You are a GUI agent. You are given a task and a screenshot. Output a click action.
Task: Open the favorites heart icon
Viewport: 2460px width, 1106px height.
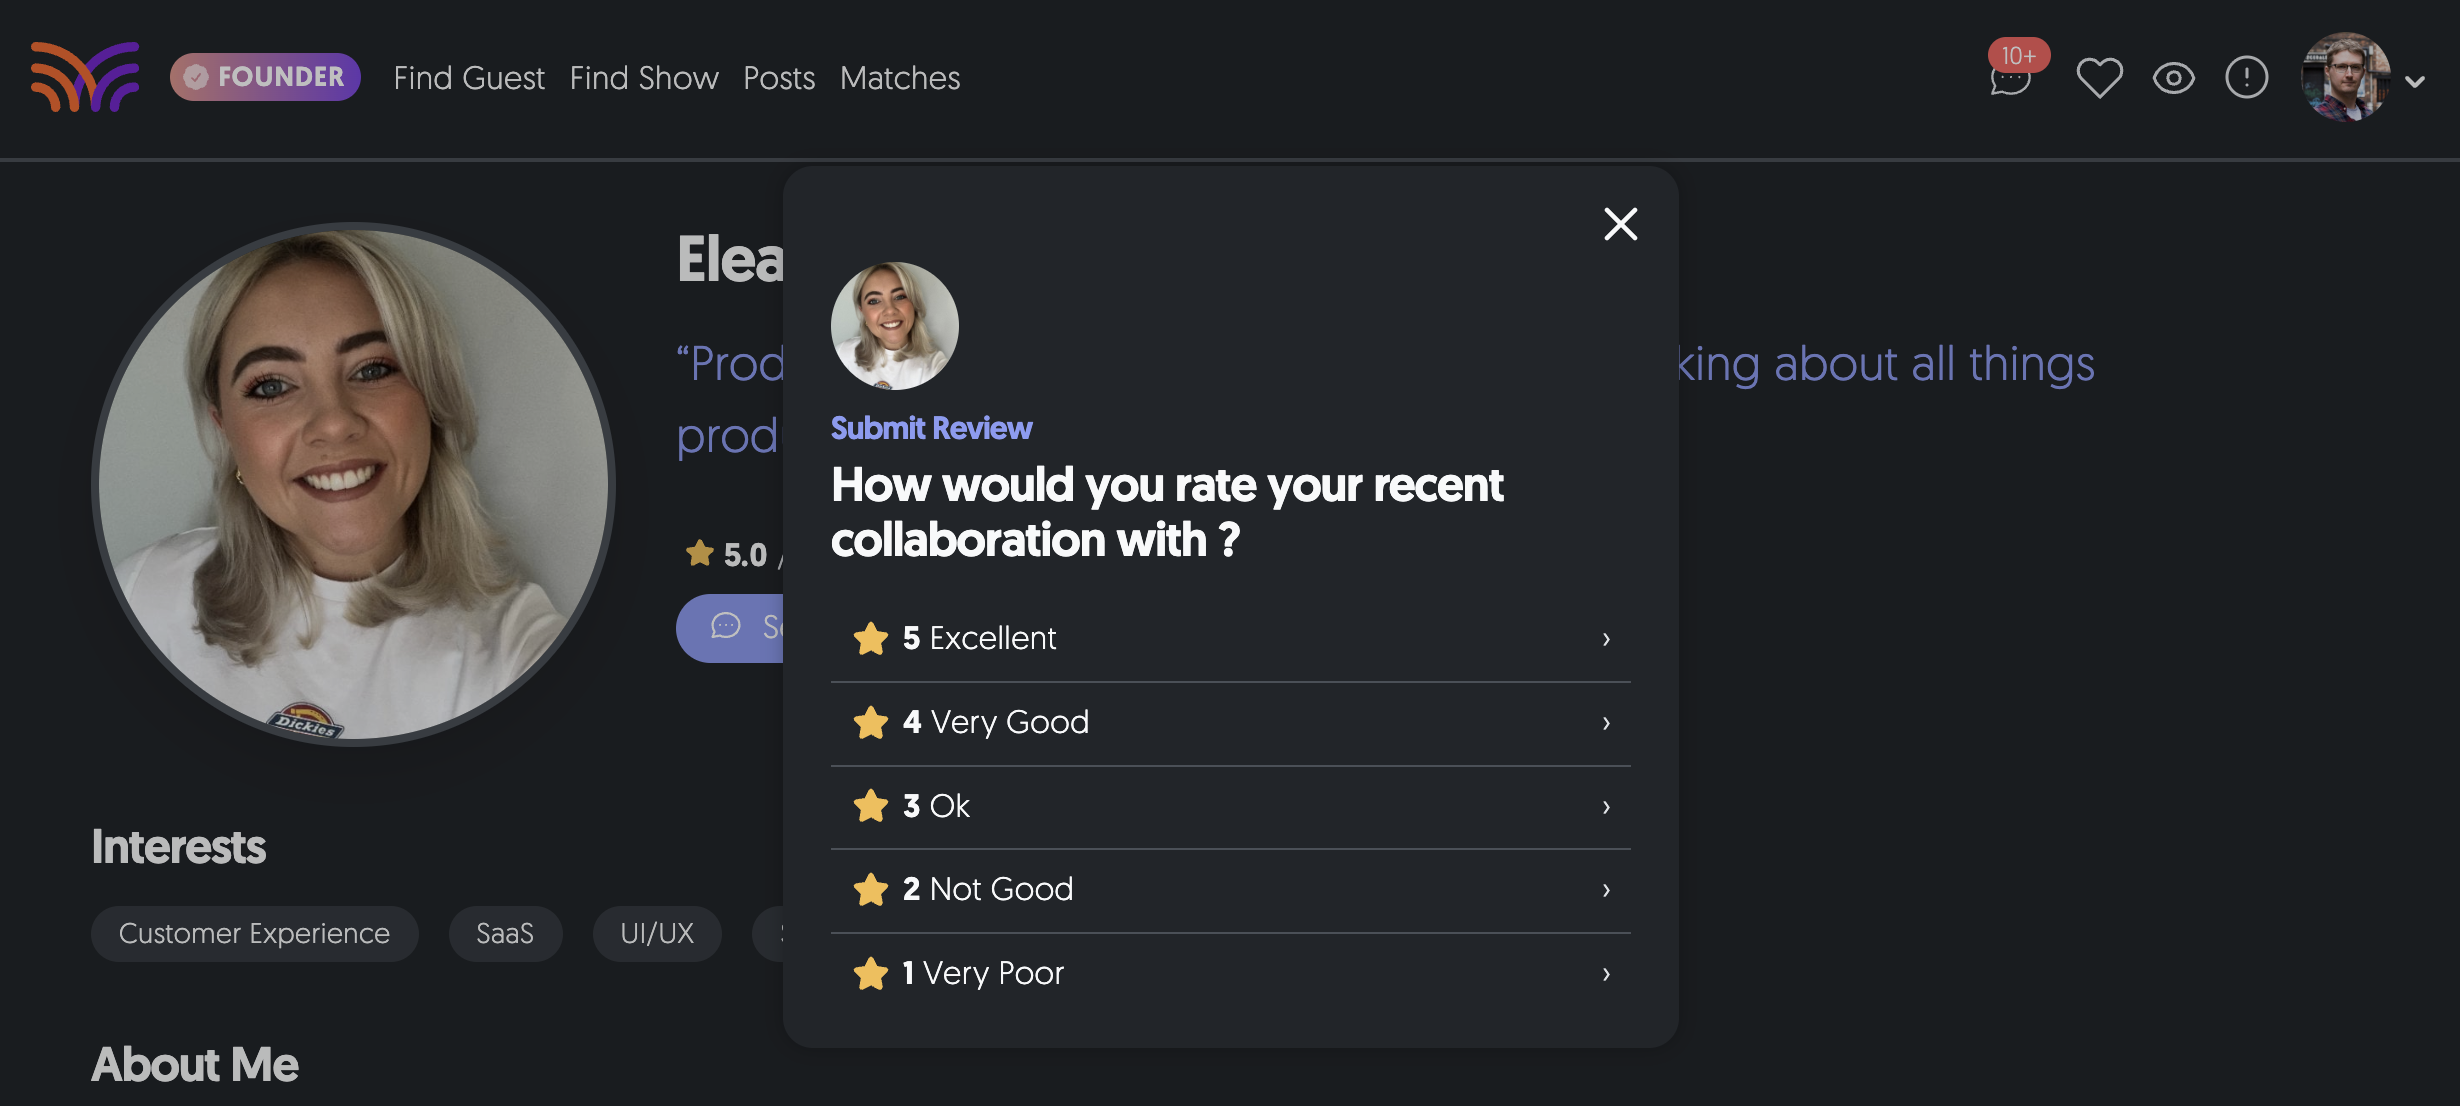(x=2099, y=78)
